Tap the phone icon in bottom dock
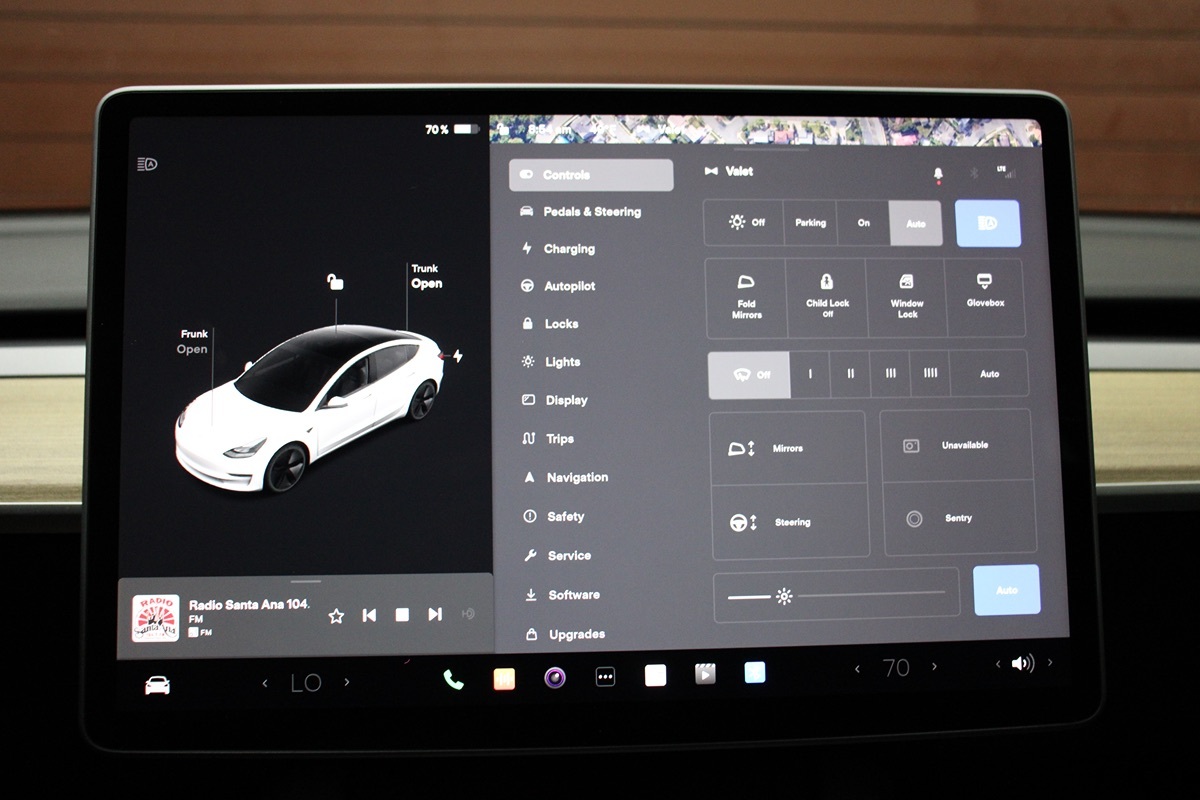Screen dimensions: 1200x800 [453, 679]
